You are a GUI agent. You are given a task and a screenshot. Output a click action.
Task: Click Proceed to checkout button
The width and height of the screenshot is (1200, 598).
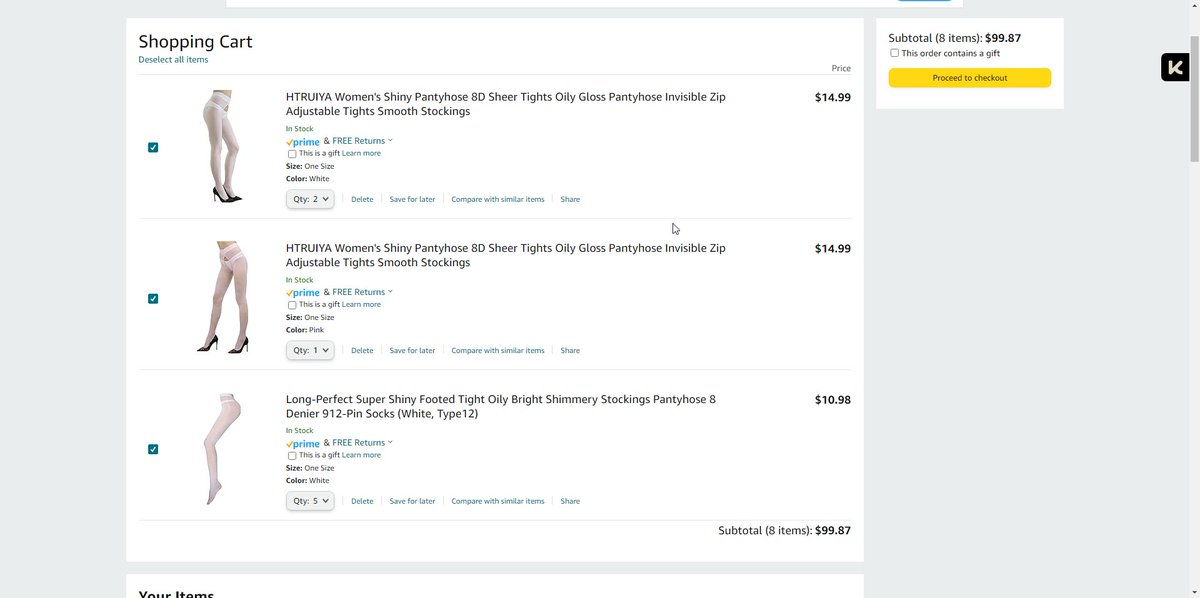pyautogui.click(x=969, y=78)
